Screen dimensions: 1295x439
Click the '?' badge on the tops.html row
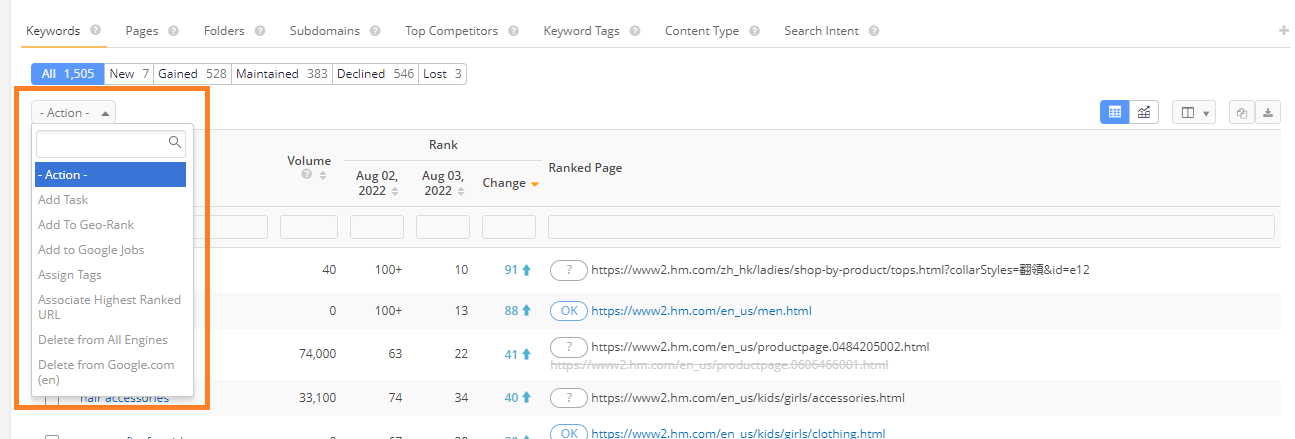[568, 270]
